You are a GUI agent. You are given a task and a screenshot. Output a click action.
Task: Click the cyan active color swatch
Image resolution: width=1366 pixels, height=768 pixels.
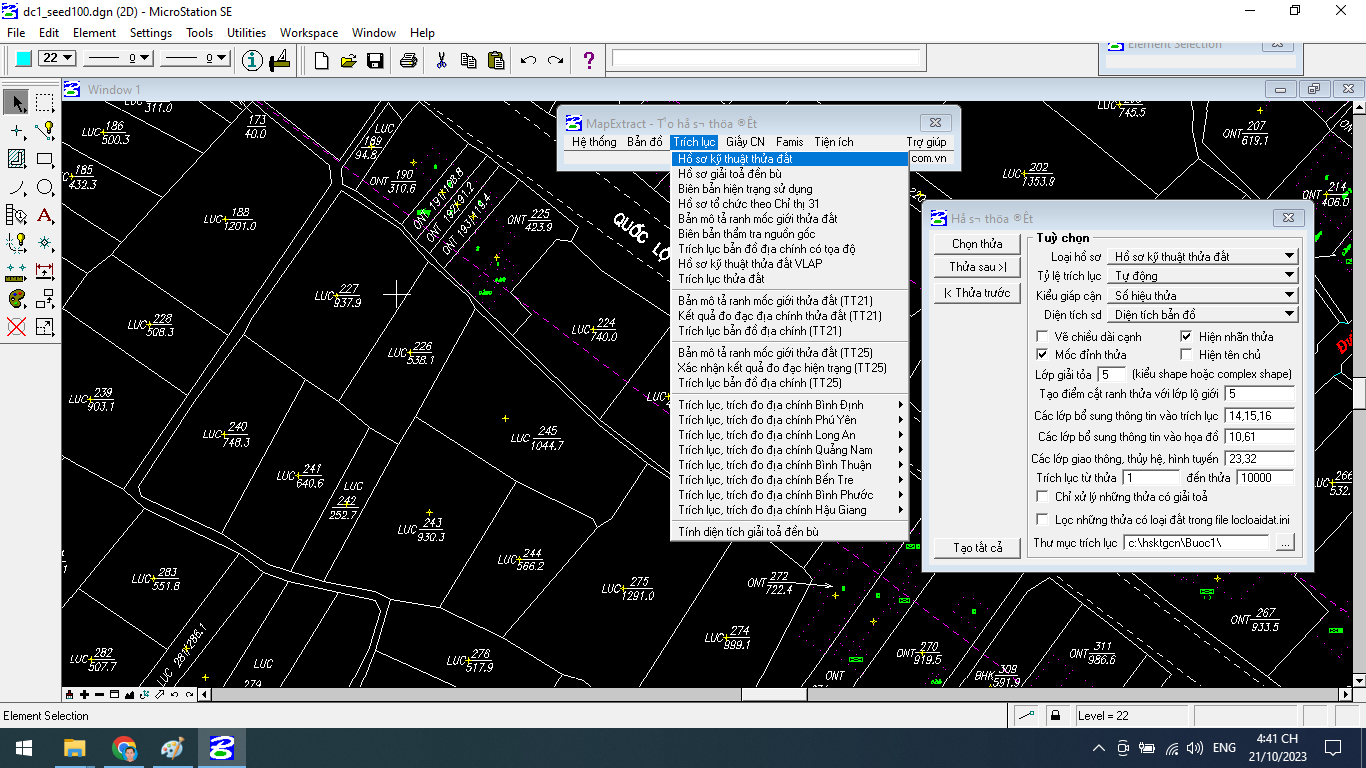click(23, 59)
